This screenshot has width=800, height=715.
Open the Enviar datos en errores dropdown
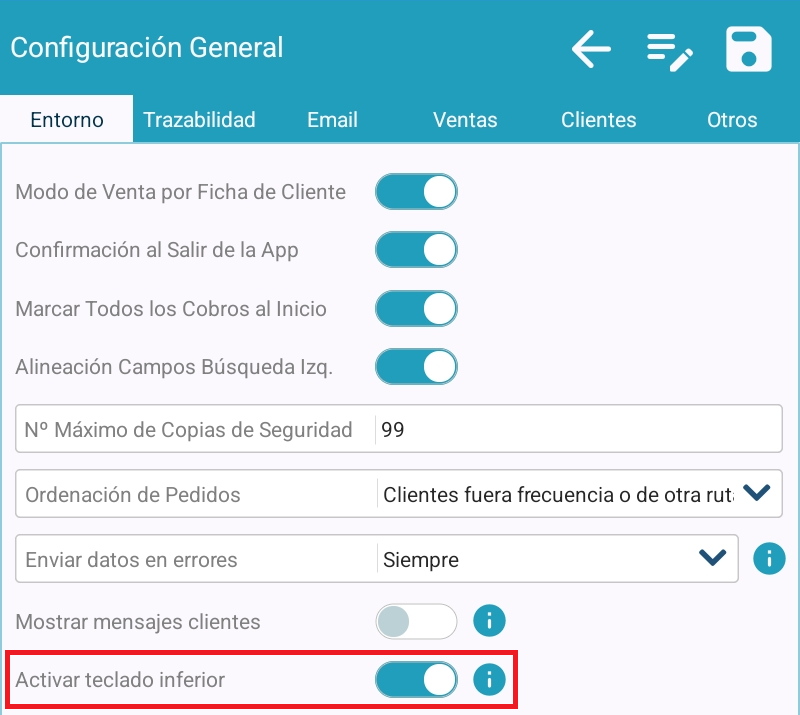click(712, 558)
